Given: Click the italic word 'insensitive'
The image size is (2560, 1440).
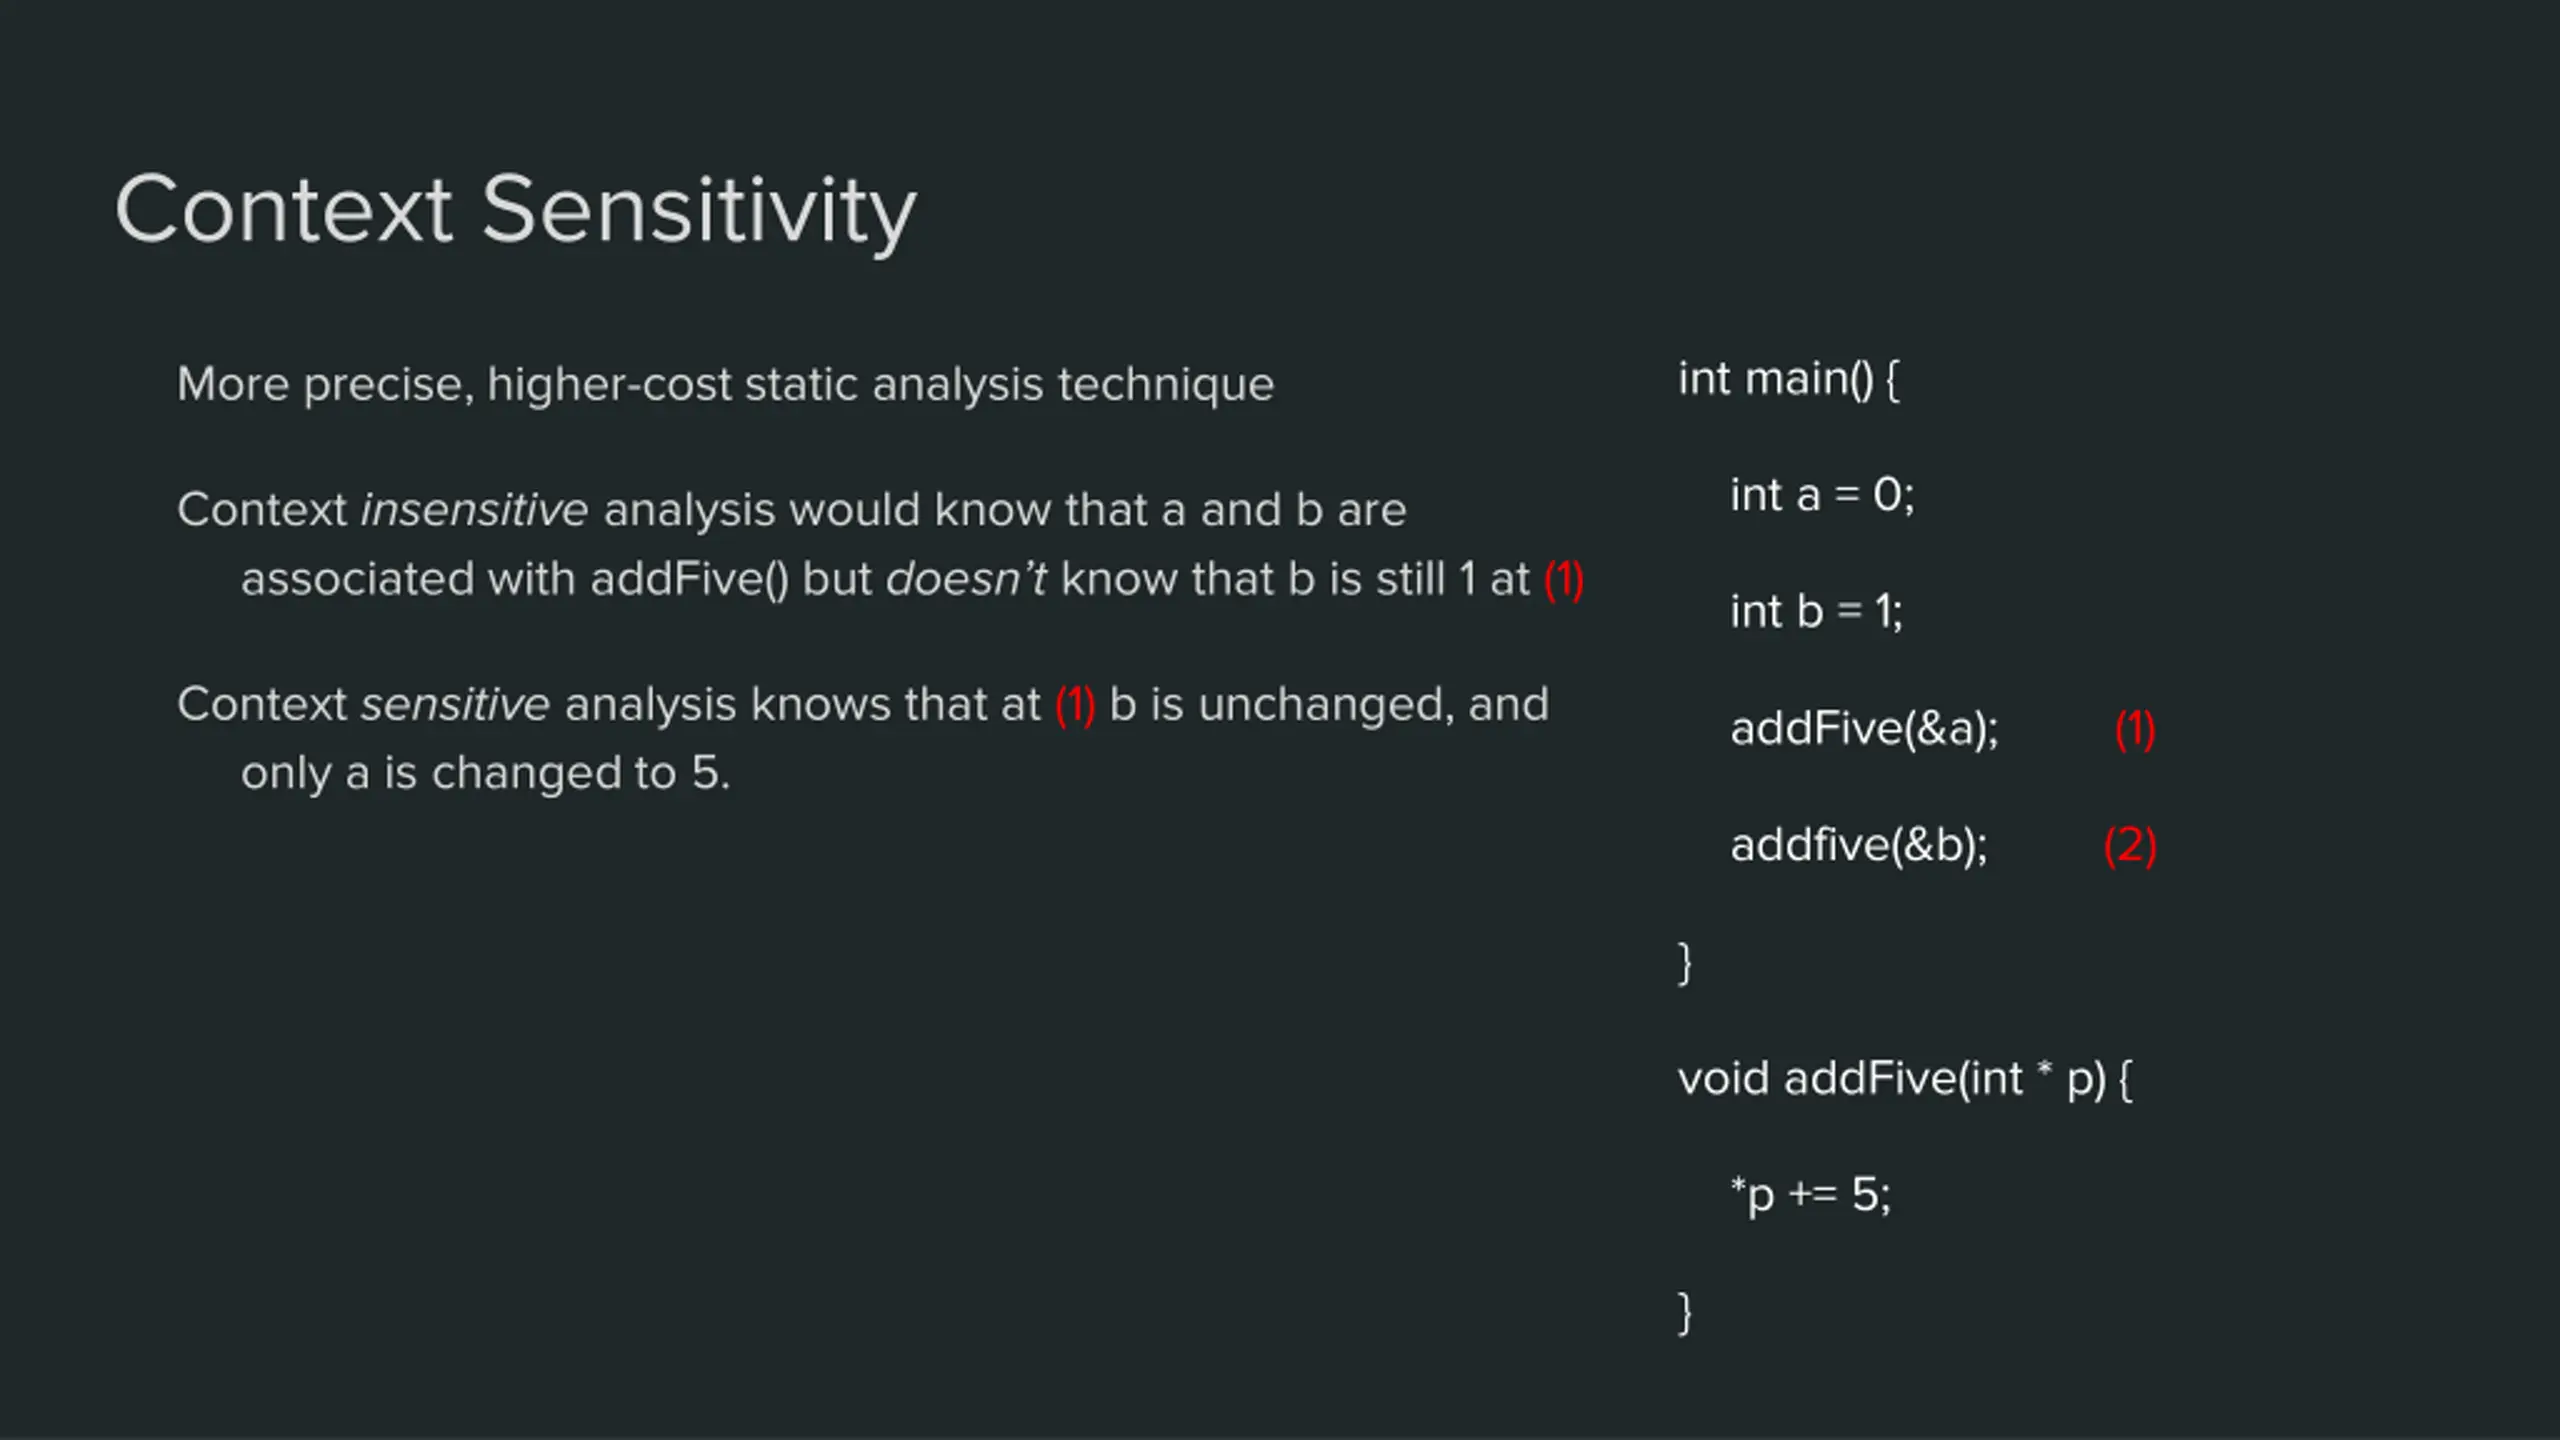Looking at the screenshot, I should click(474, 509).
